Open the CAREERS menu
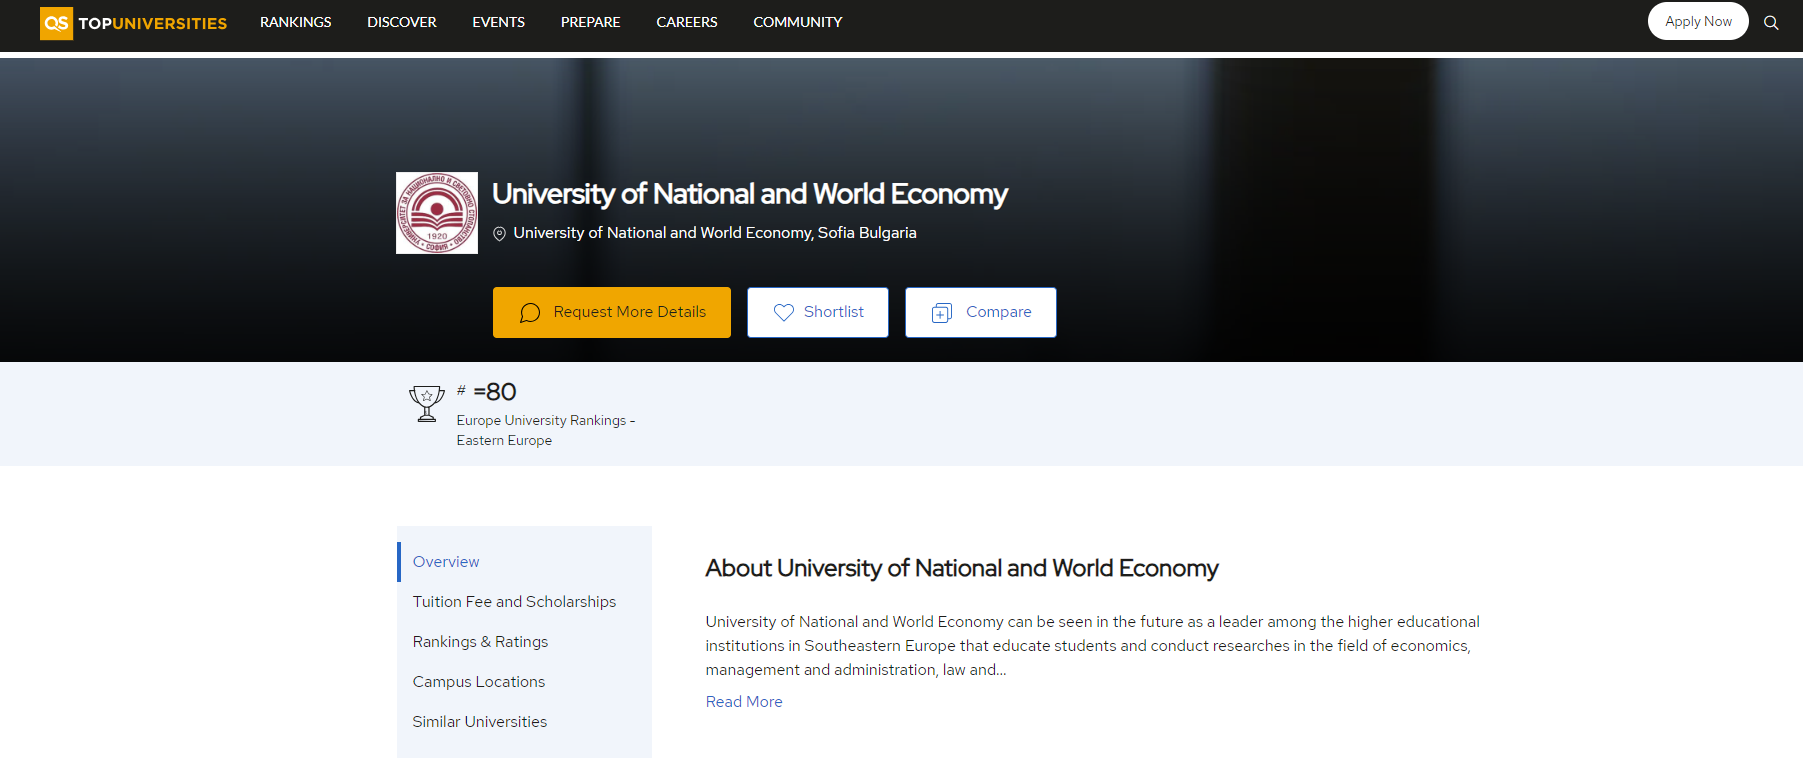 [x=687, y=22]
